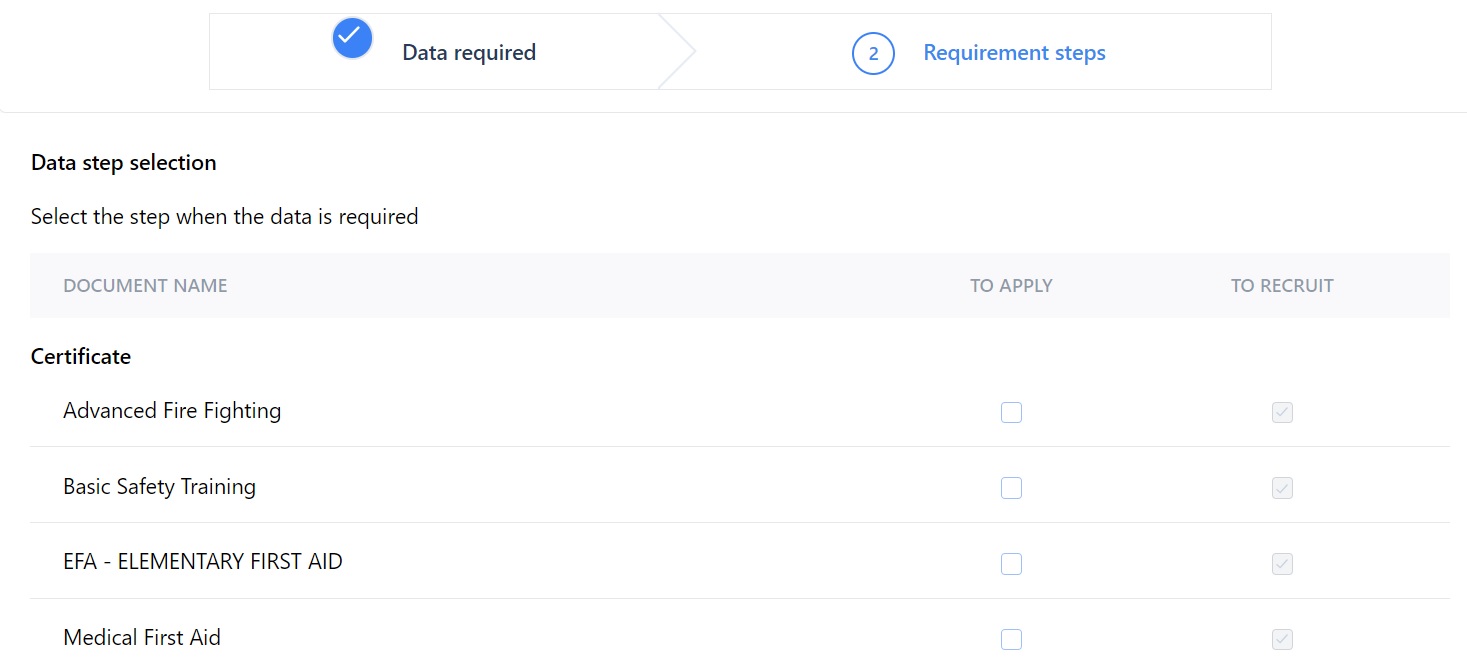Enable To Apply for Advanced Fire Fighting
The image size is (1467, 672).
pos(1011,412)
